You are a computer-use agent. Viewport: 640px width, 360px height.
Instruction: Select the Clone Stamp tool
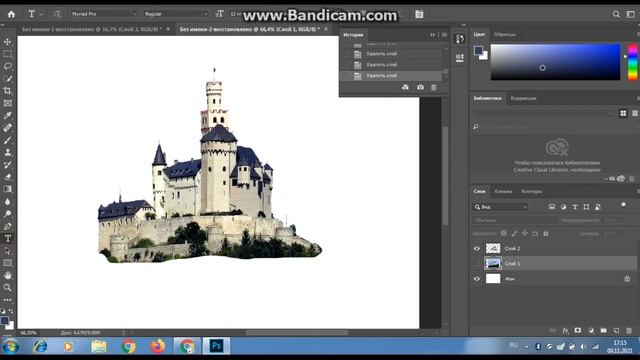(7, 152)
